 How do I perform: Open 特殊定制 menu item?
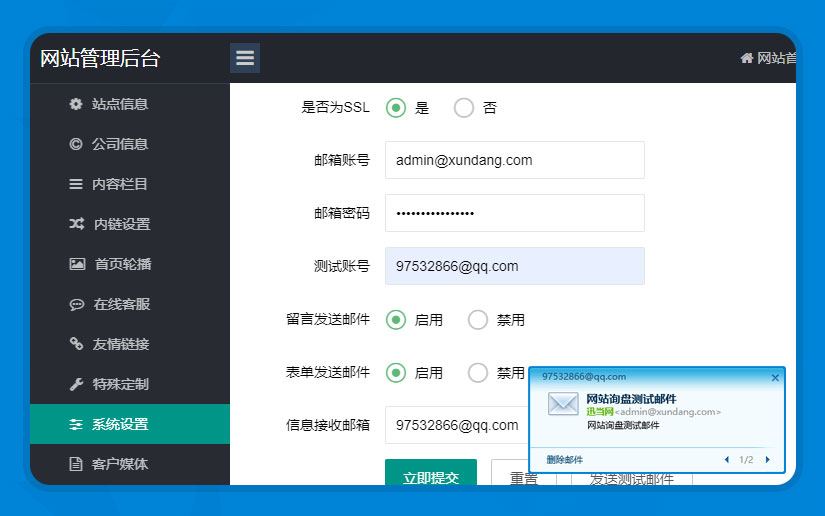point(130,384)
